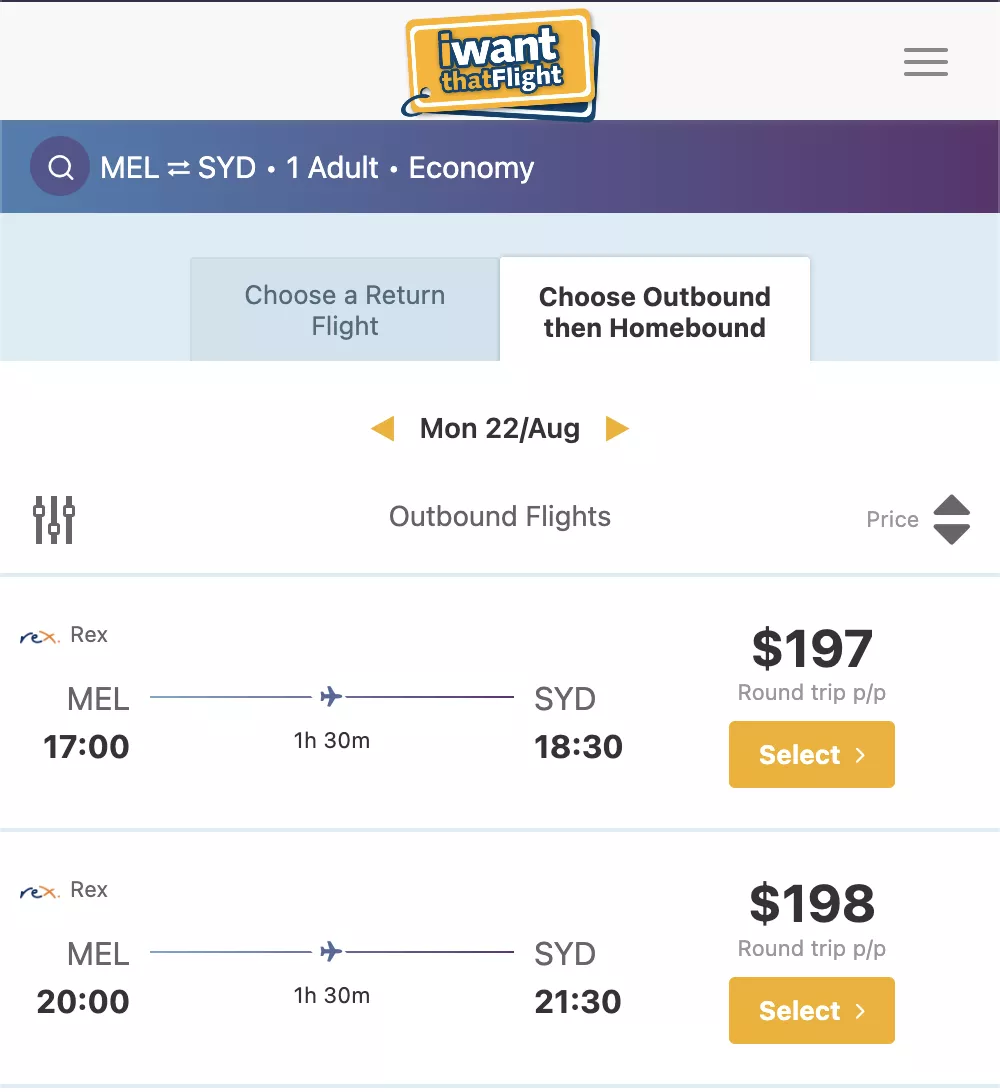This screenshot has height=1092, width=1000.
Task: Click the search magnifier icon
Action: (61, 167)
